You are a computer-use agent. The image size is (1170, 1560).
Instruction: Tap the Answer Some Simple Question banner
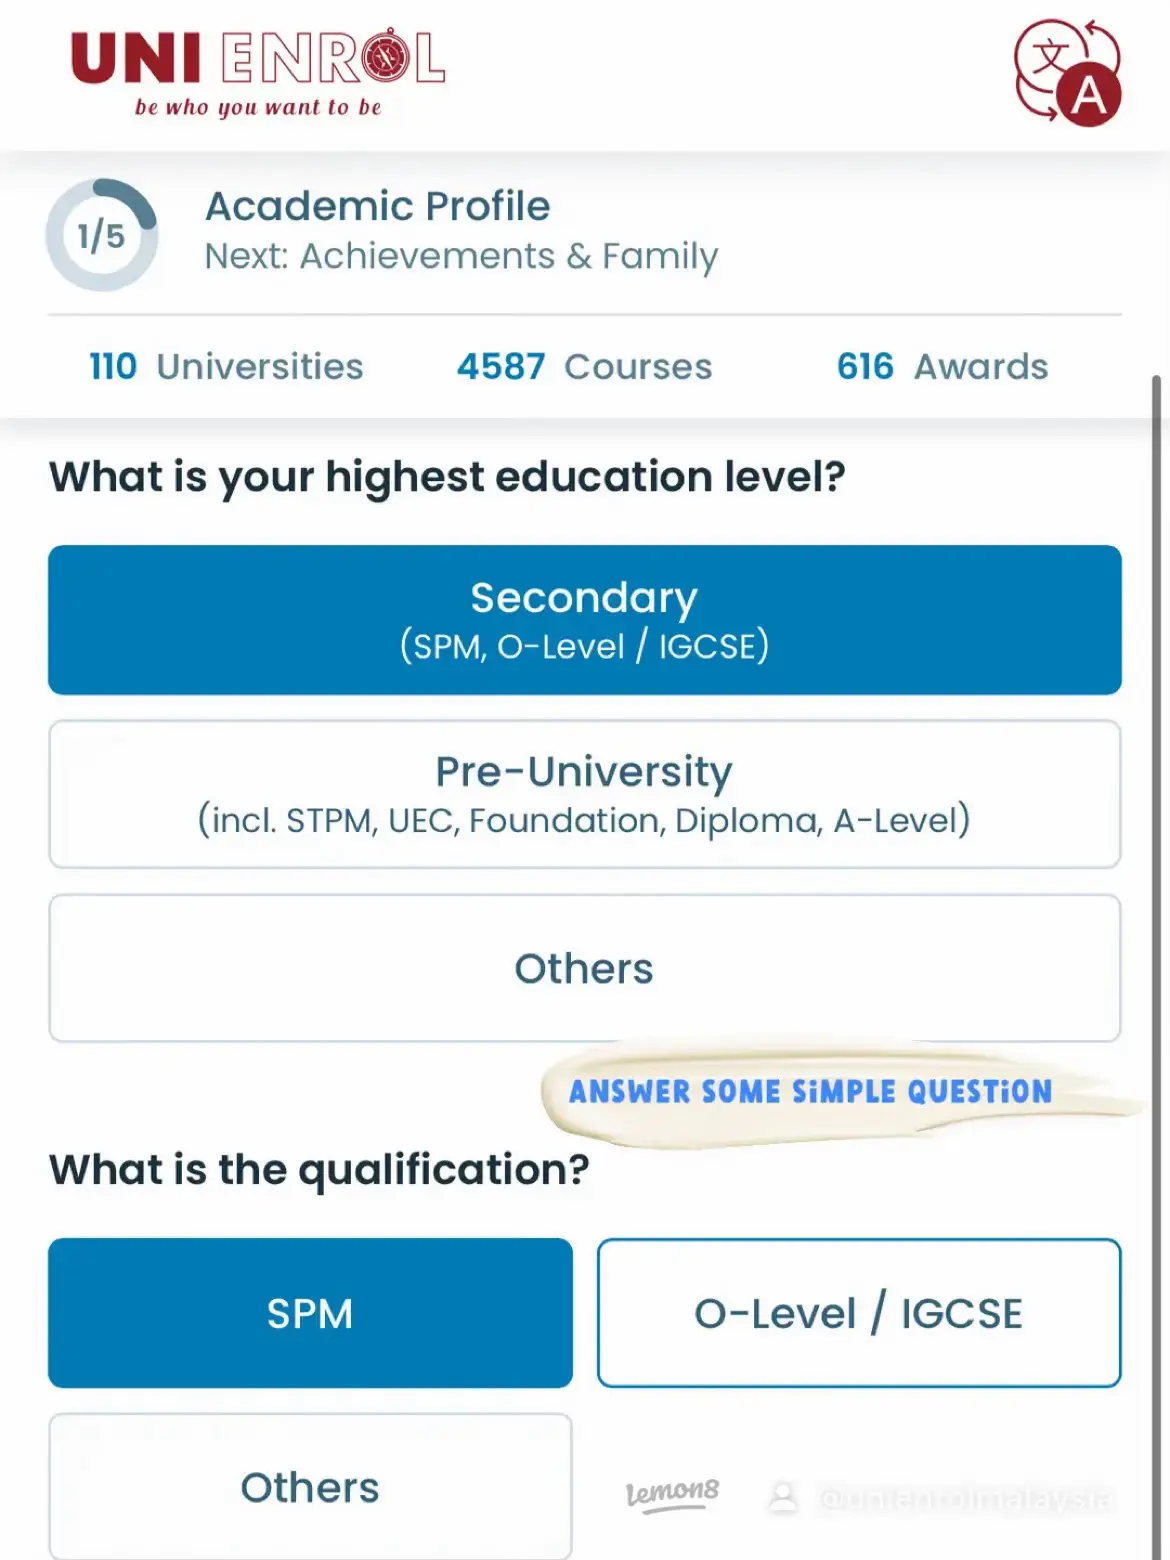811,1091
